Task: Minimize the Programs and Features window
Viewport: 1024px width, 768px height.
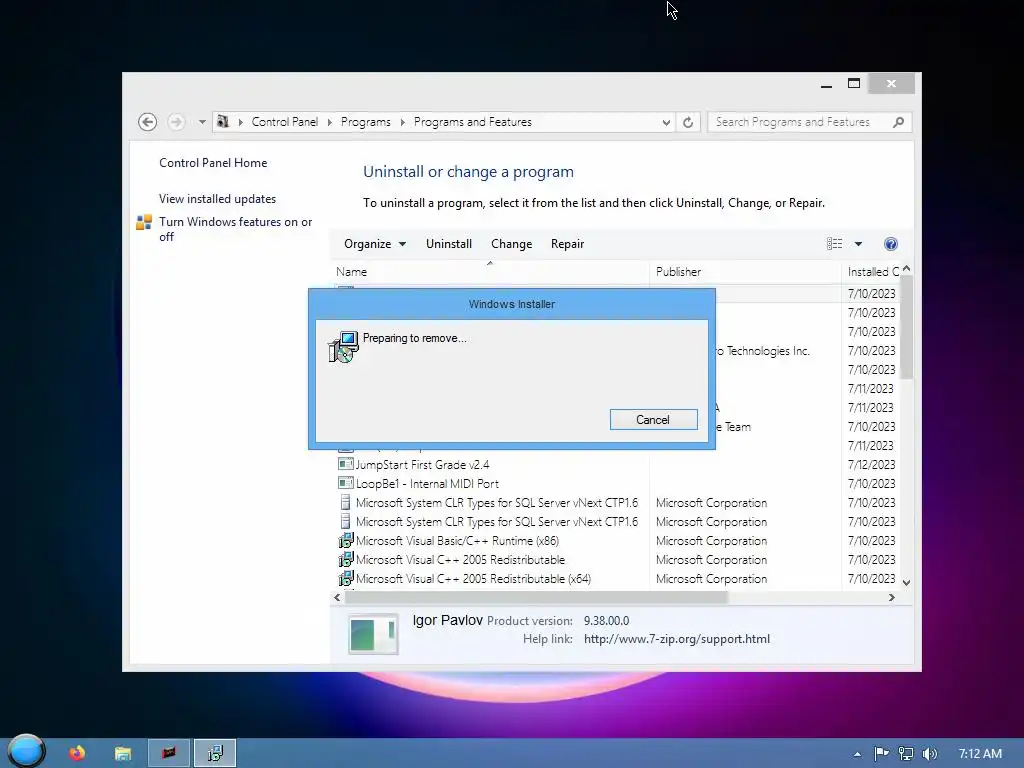Action: coord(826,84)
